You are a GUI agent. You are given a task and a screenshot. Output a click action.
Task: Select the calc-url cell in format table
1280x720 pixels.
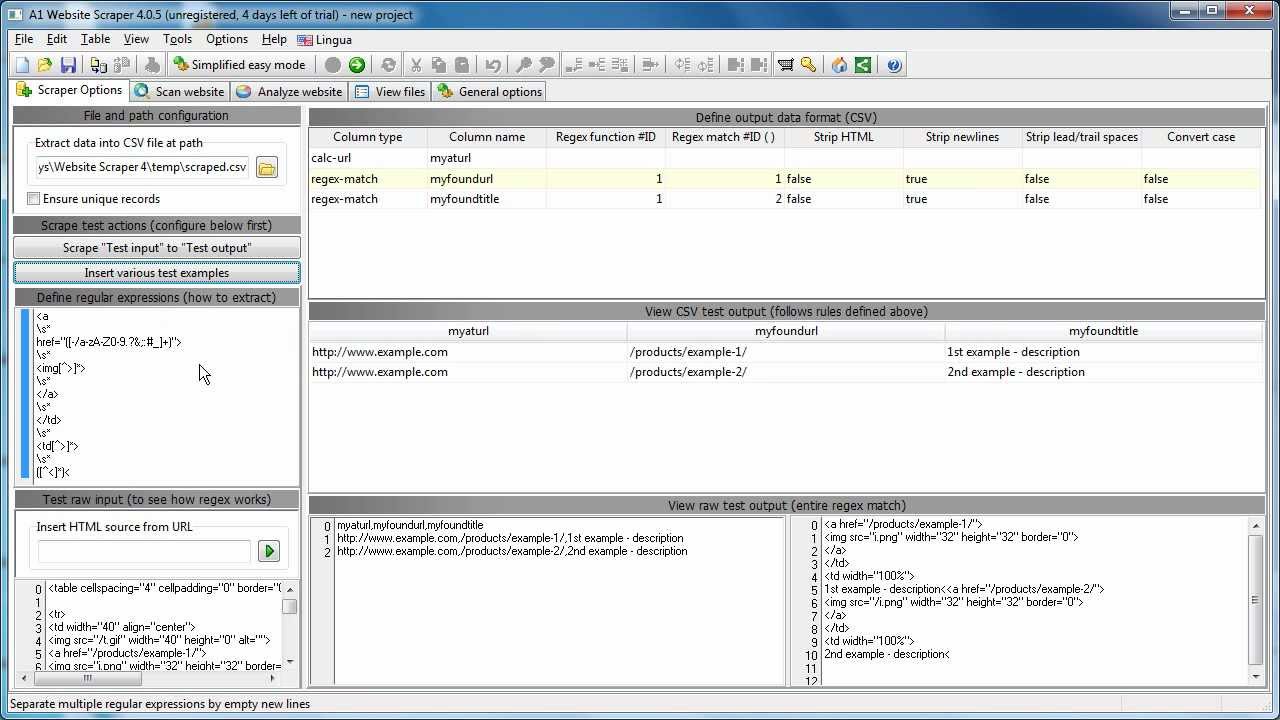(x=367, y=158)
